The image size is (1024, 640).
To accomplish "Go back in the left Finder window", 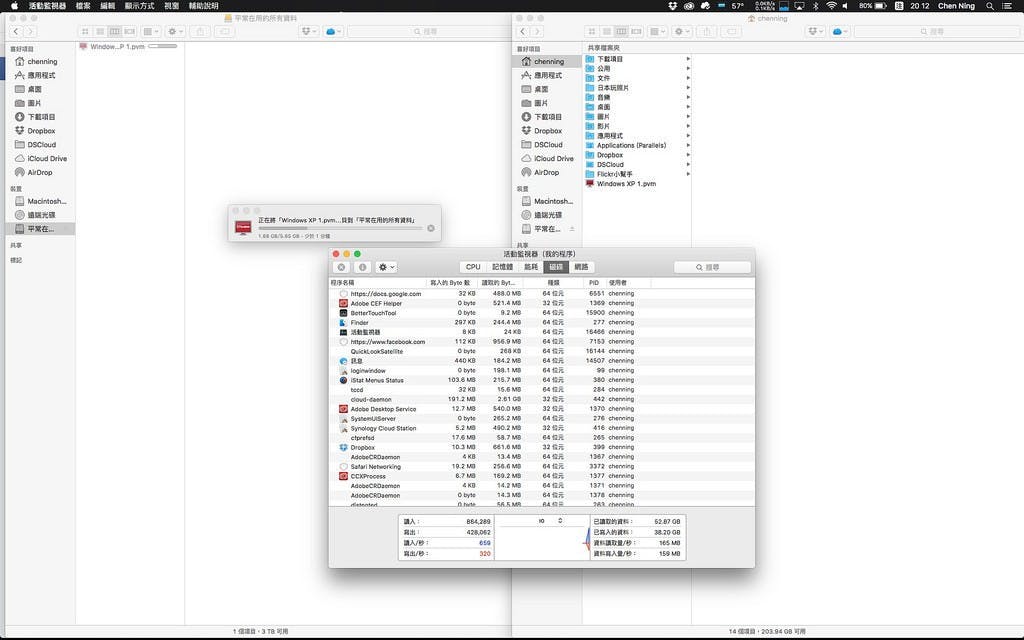I will click(x=16, y=31).
